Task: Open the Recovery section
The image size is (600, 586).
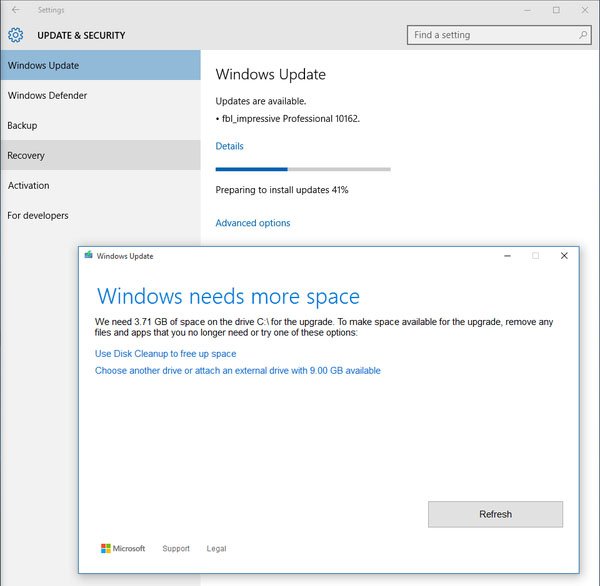Action: 100,155
